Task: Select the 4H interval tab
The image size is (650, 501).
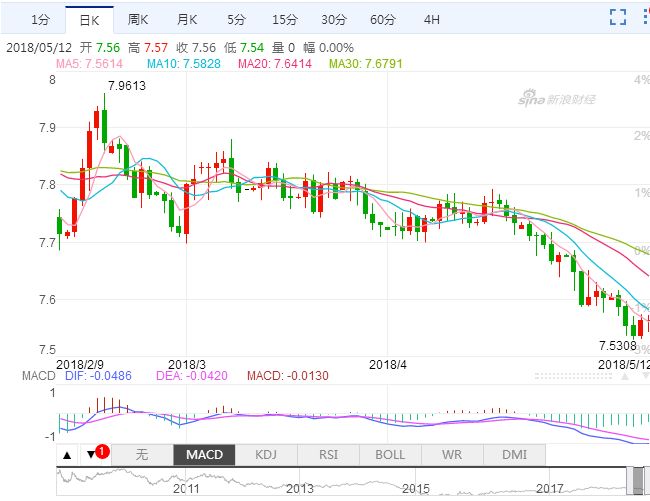Action: [x=432, y=20]
